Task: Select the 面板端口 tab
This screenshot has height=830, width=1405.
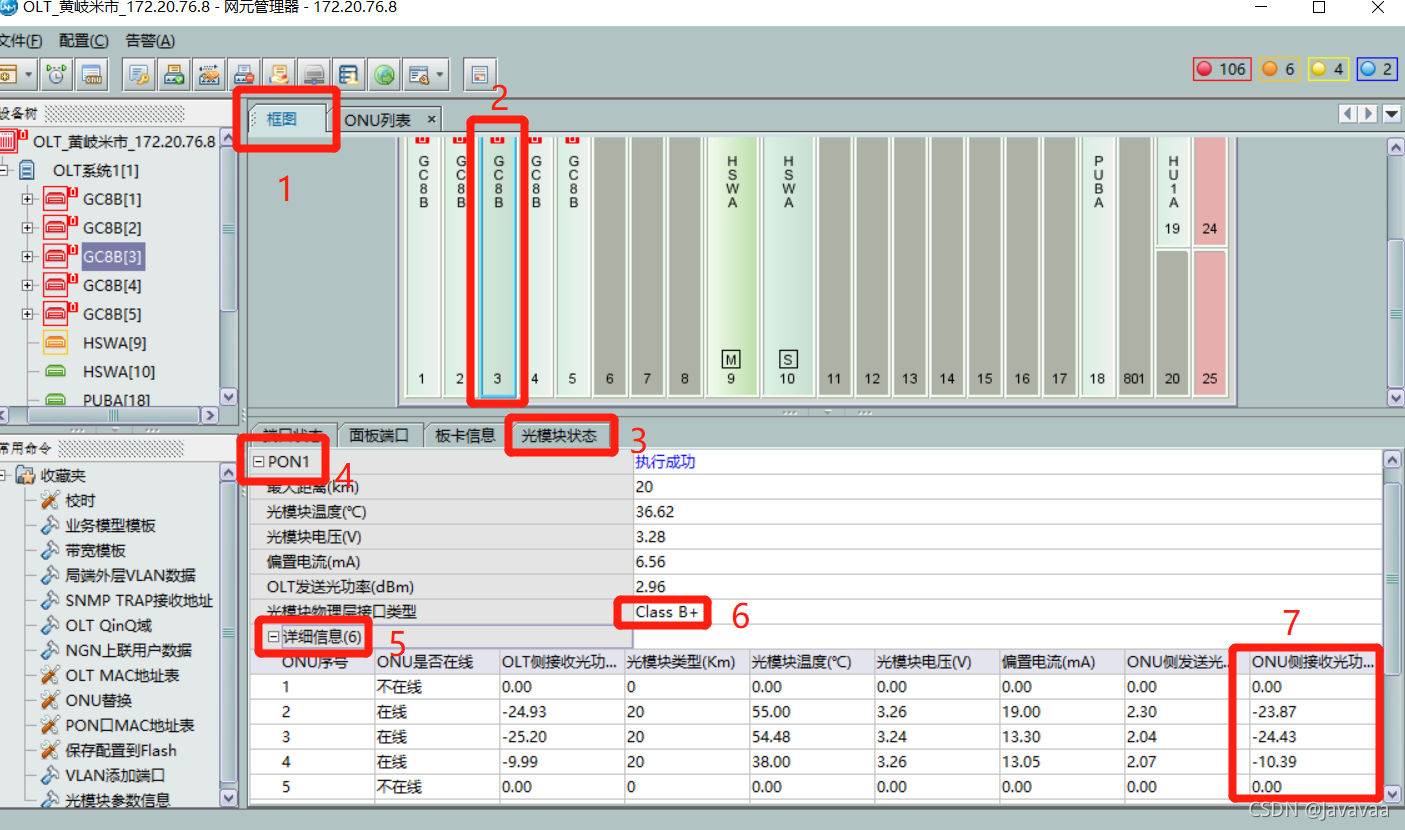Action: click(x=379, y=436)
